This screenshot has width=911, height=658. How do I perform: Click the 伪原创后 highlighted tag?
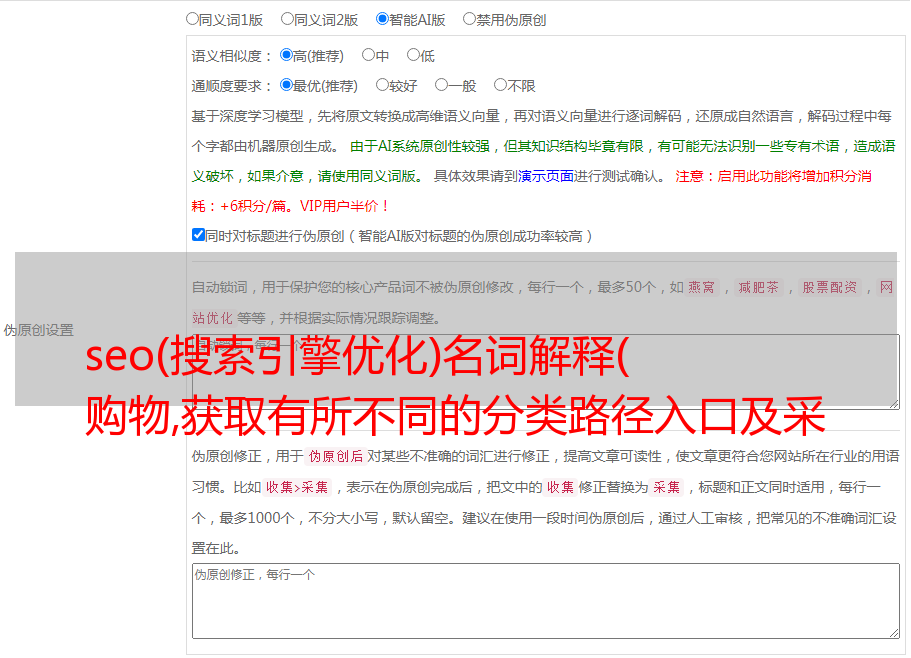[336, 456]
